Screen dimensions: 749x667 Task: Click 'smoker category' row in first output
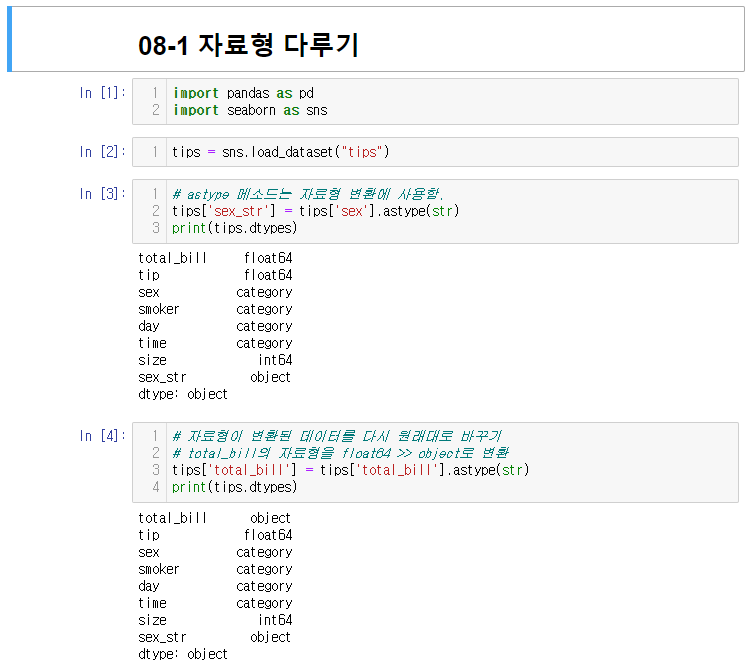[215, 309]
